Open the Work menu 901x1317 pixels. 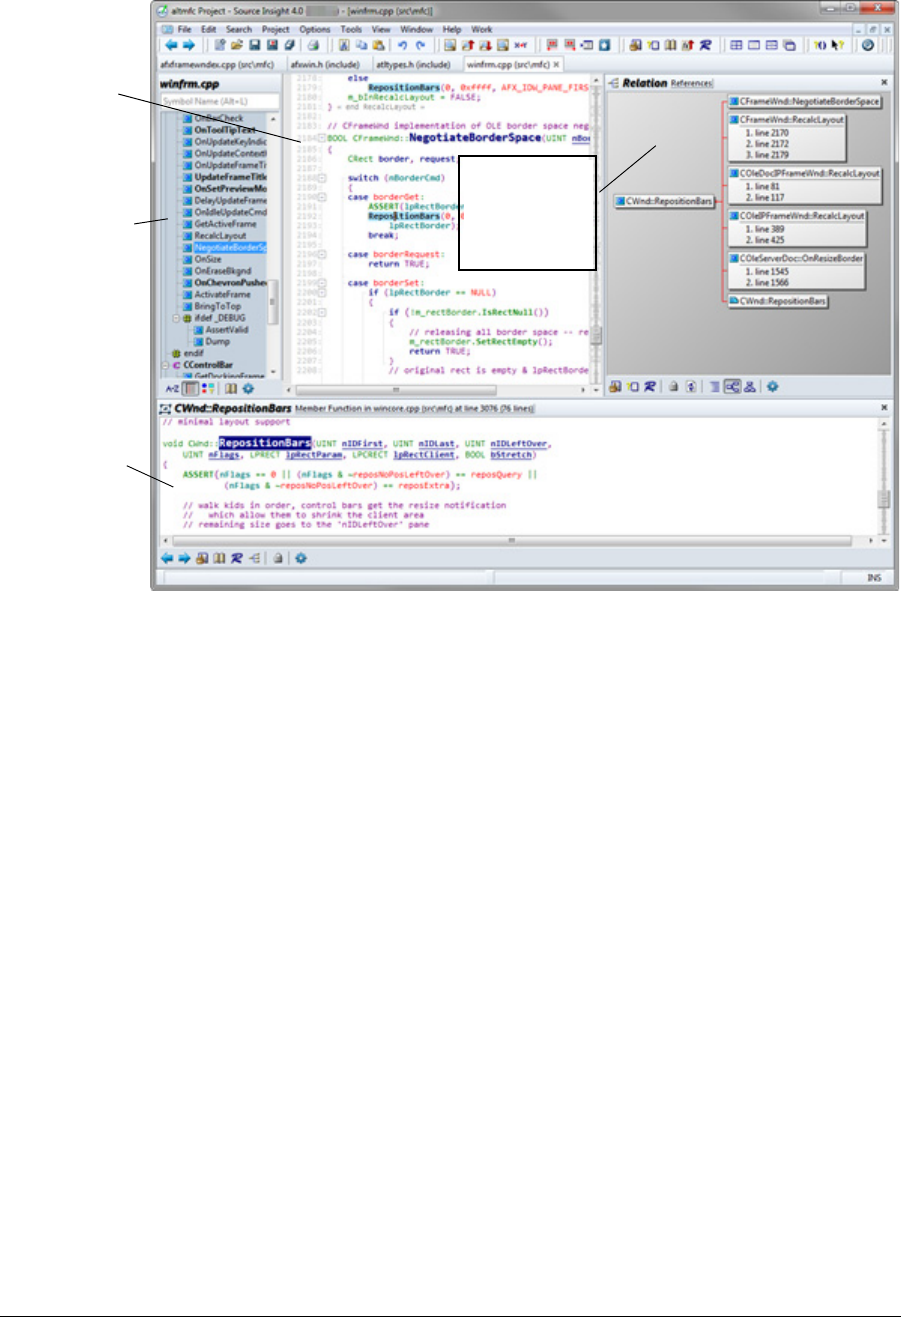pos(482,29)
